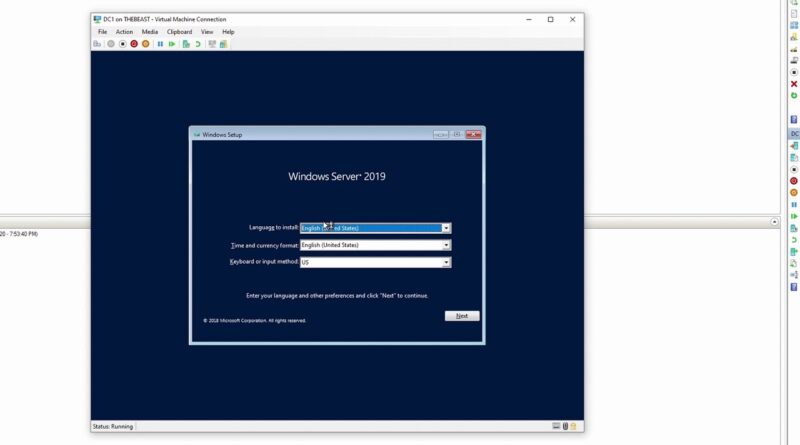Click the red Shut Down toolbar icon

[134, 44]
